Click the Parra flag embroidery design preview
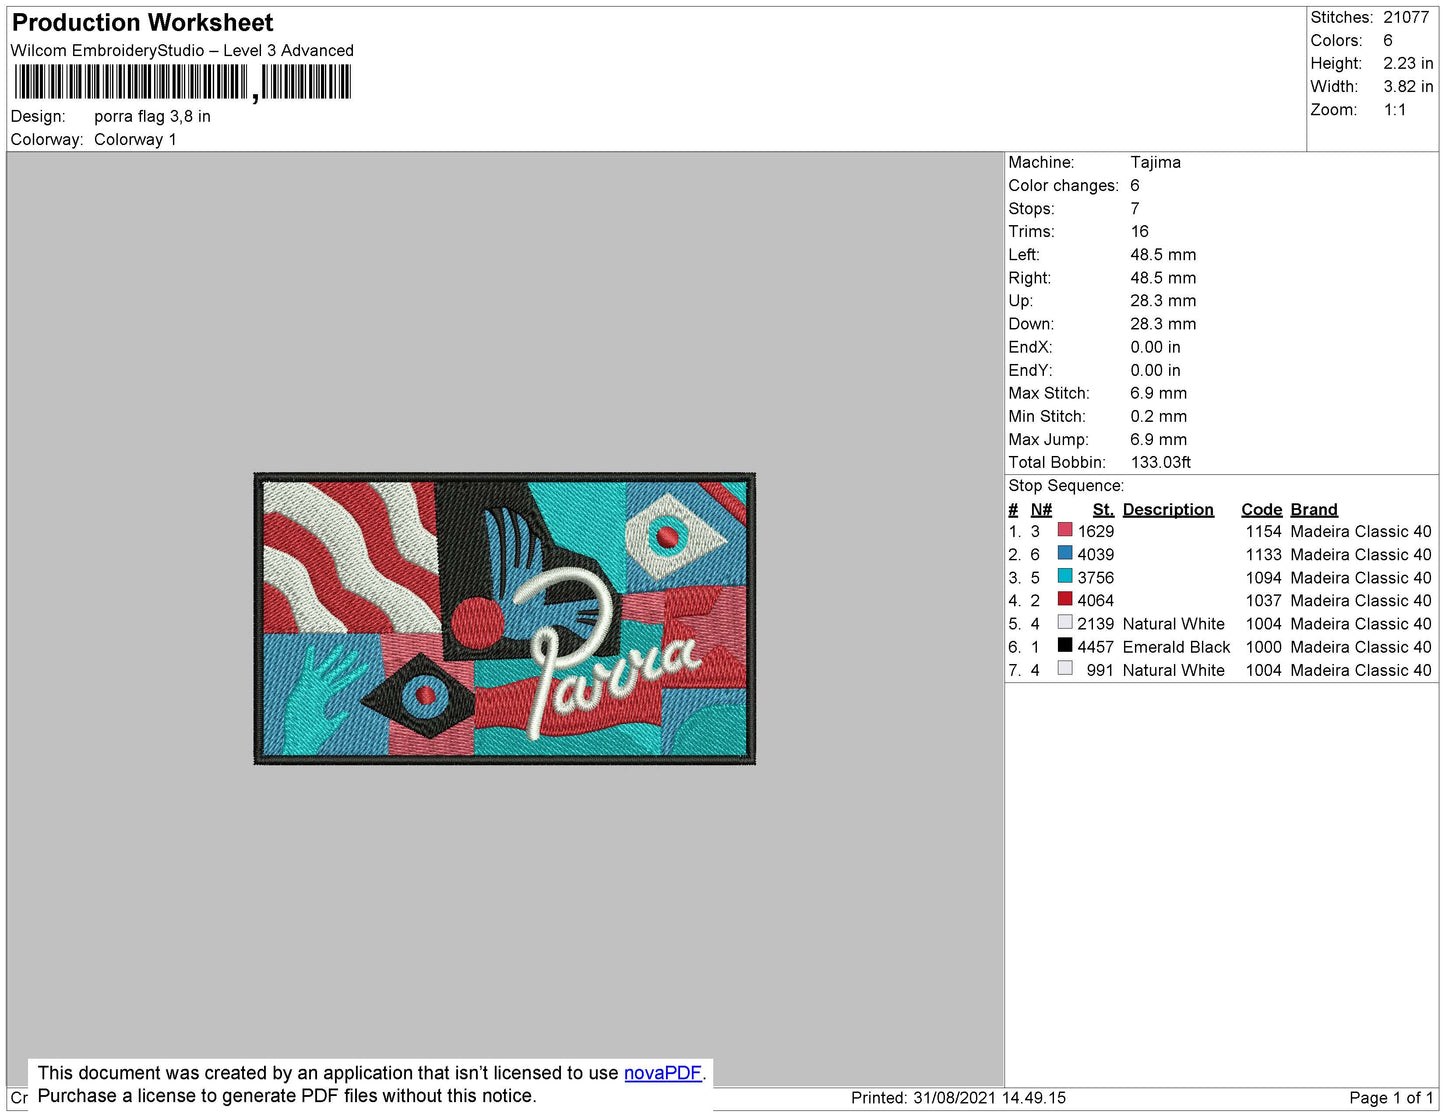The height and width of the screenshot is (1117, 1445). click(x=505, y=619)
